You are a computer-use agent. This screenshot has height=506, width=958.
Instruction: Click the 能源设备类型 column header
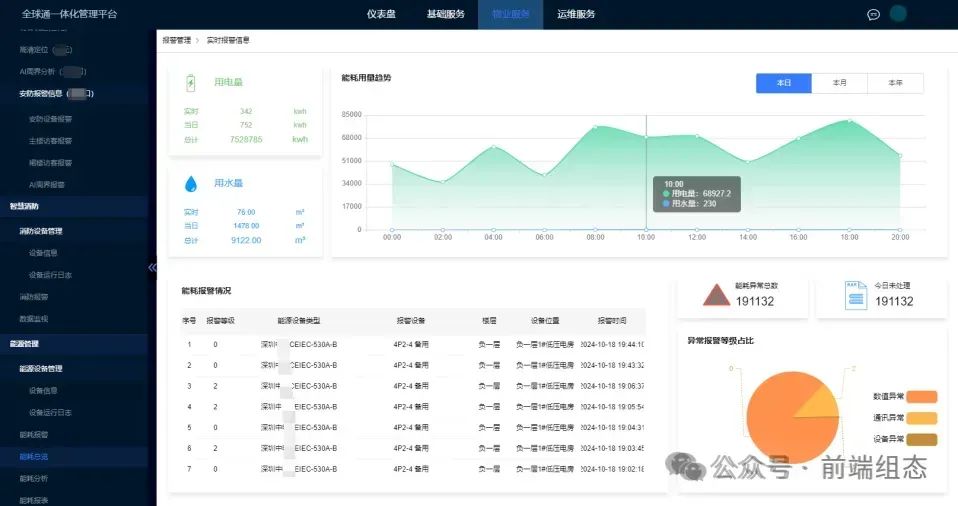click(299, 321)
